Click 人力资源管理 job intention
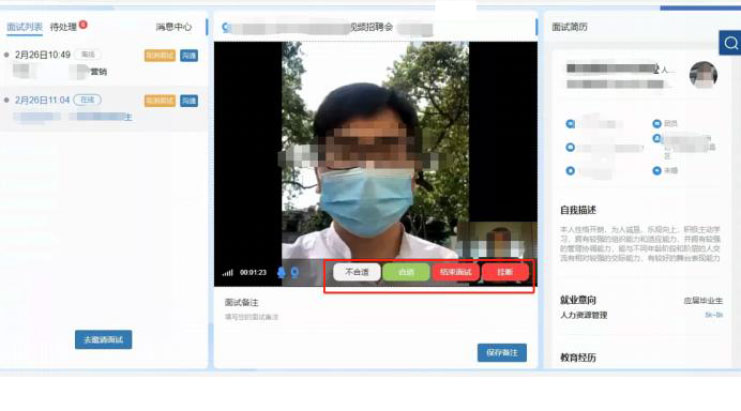 584,315
